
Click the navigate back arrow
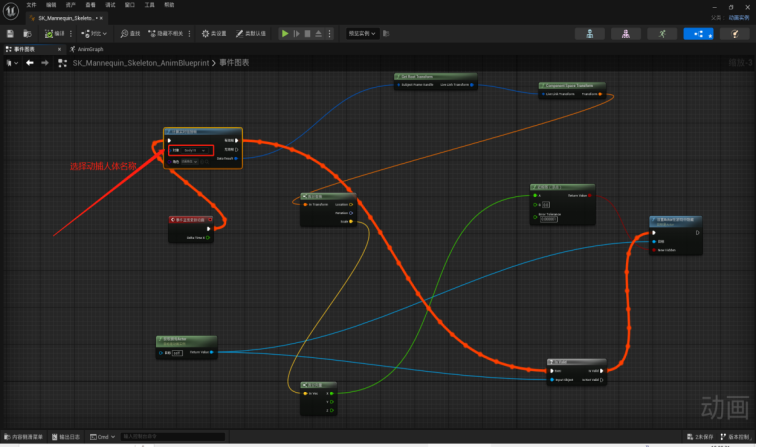tap(30, 63)
